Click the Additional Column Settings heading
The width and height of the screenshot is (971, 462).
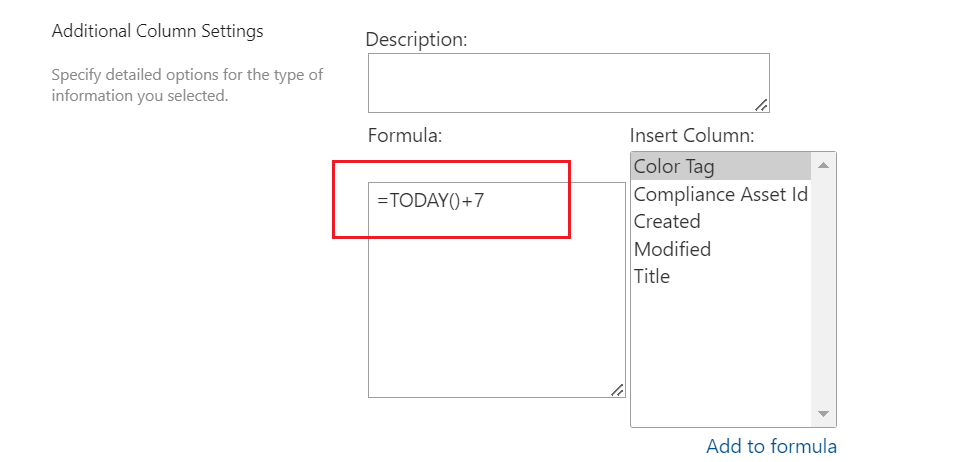click(157, 31)
